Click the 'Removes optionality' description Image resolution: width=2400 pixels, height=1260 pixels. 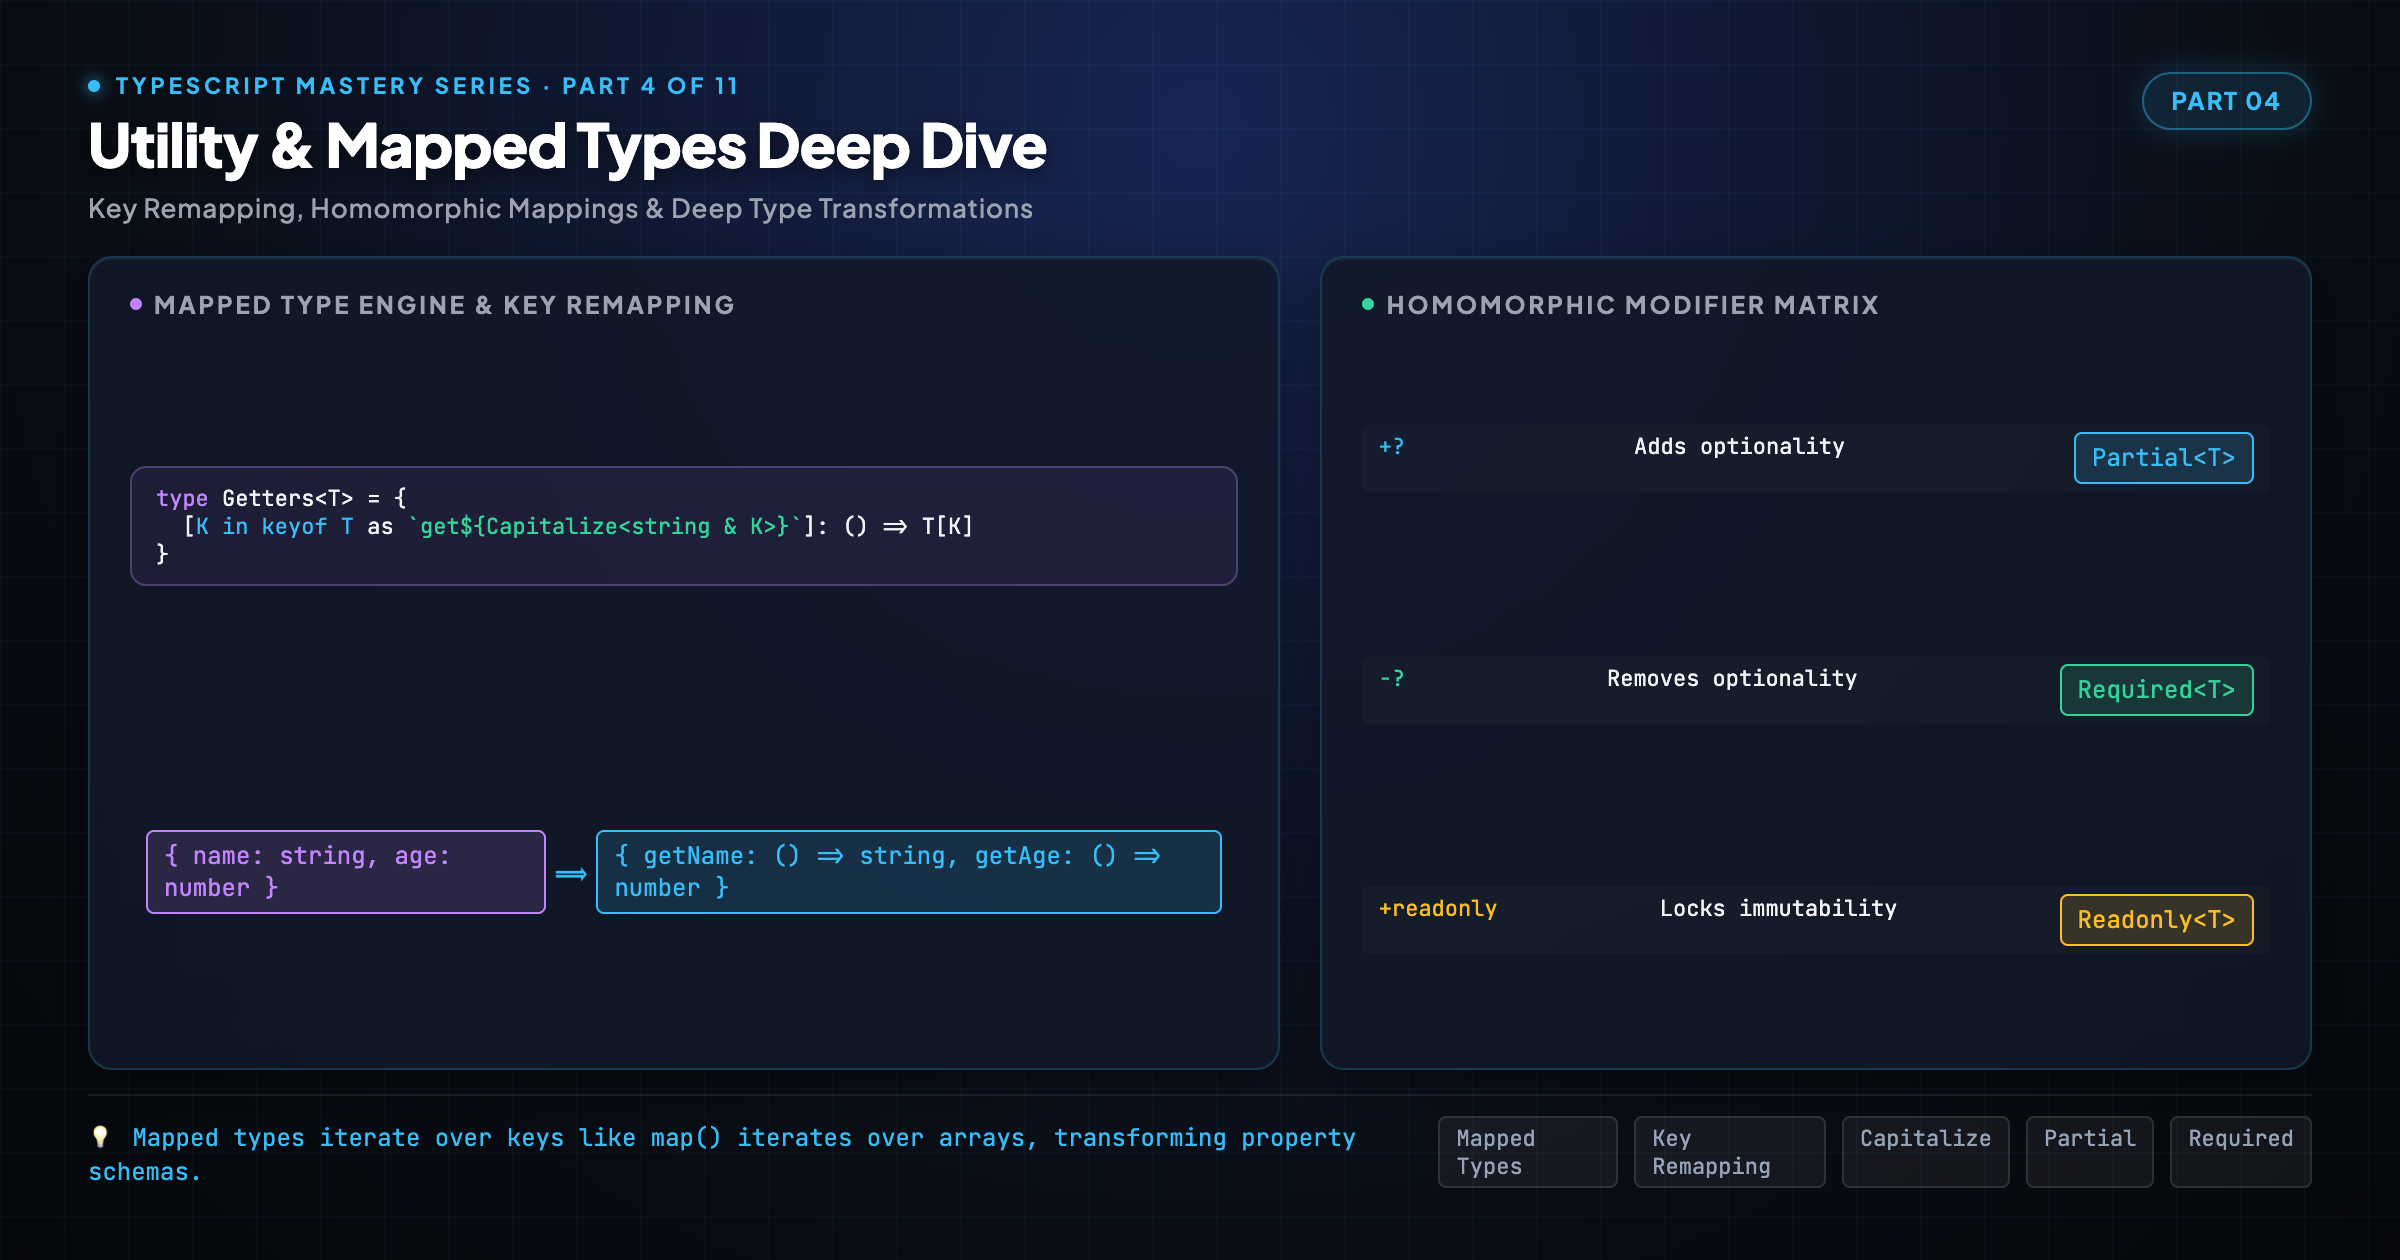[1732, 678]
